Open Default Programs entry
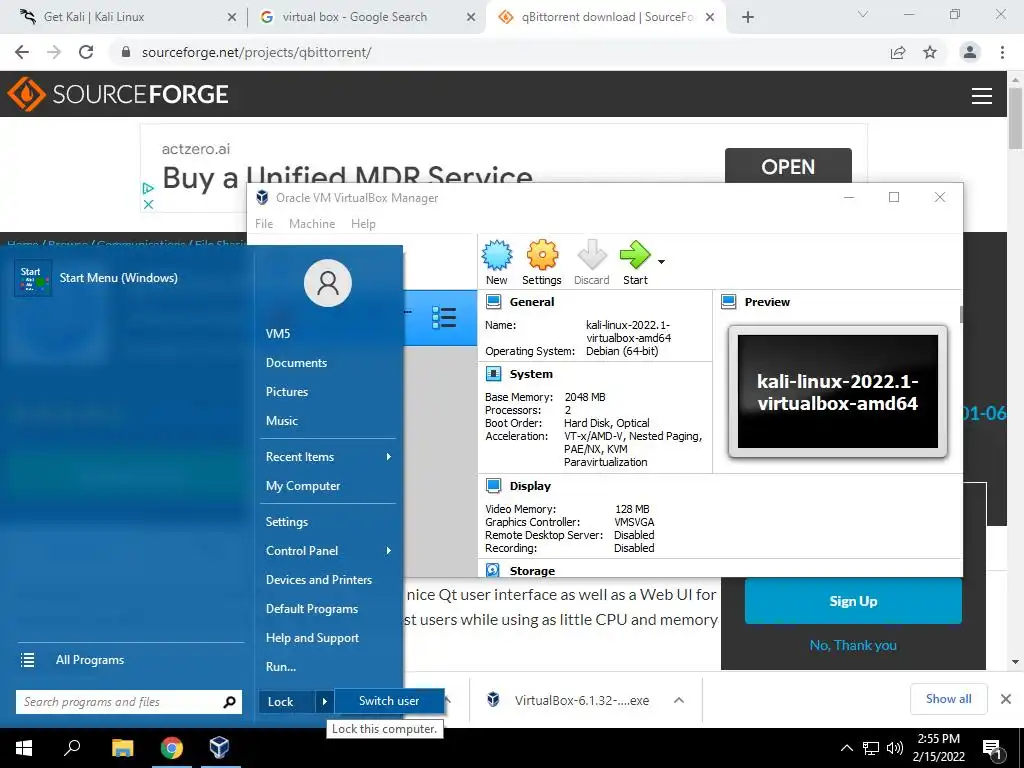This screenshot has height=768, width=1024. 312,609
